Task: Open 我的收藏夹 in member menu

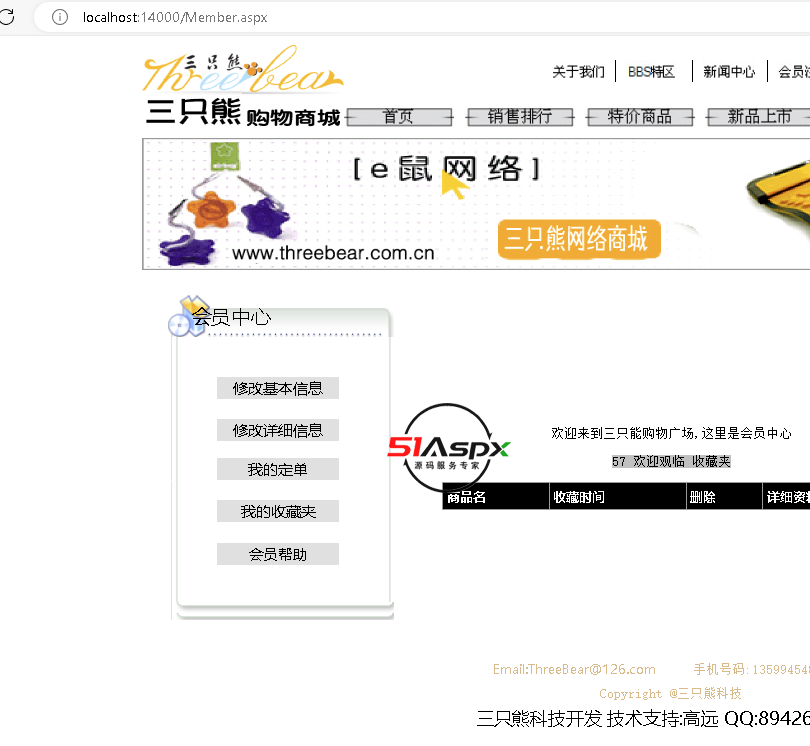Action: click(278, 511)
